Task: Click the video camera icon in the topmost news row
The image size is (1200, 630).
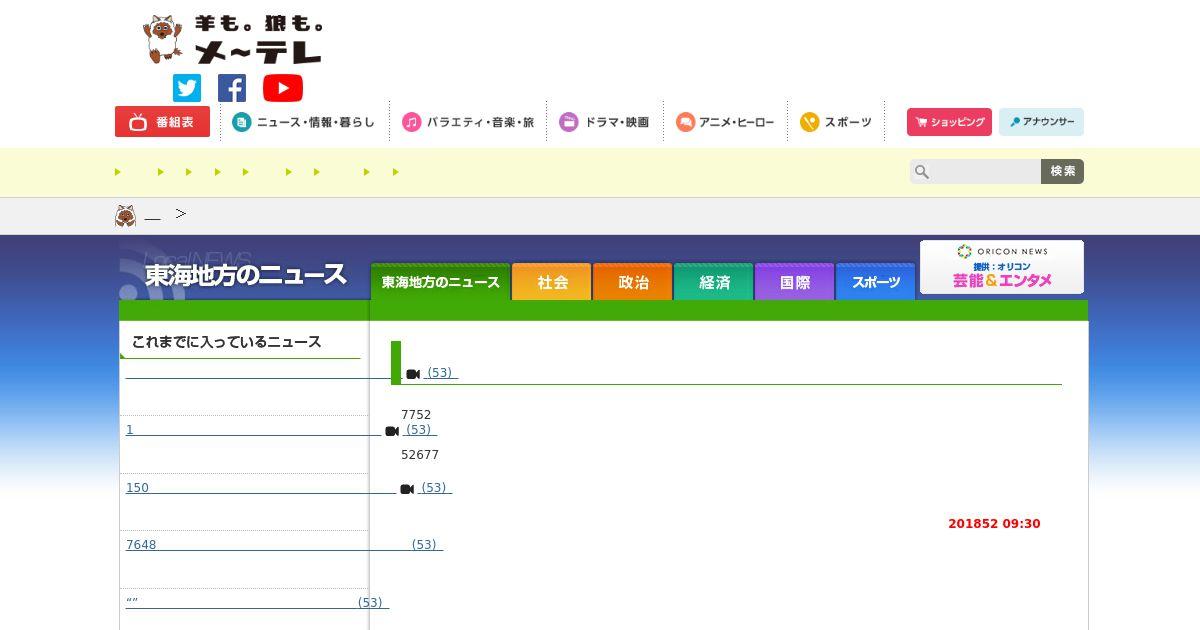Action: click(413, 374)
